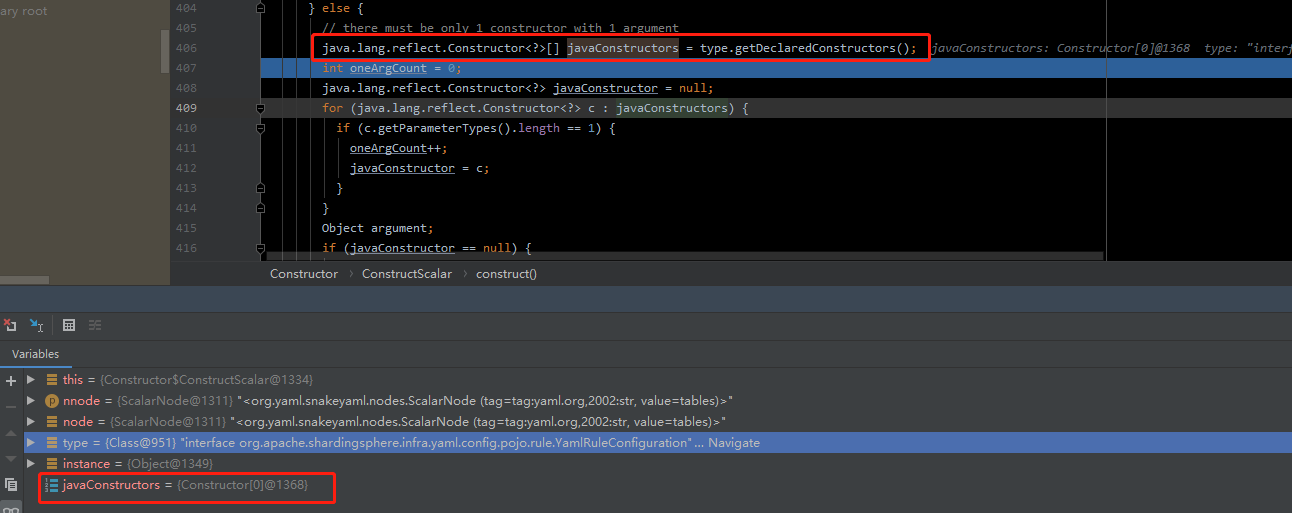Image resolution: width=1292 pixels, height=513 pixels.
Task: Click 'int oneArgCount = 0;' code line
Action: pyautogui.click(x=392, y=68)
